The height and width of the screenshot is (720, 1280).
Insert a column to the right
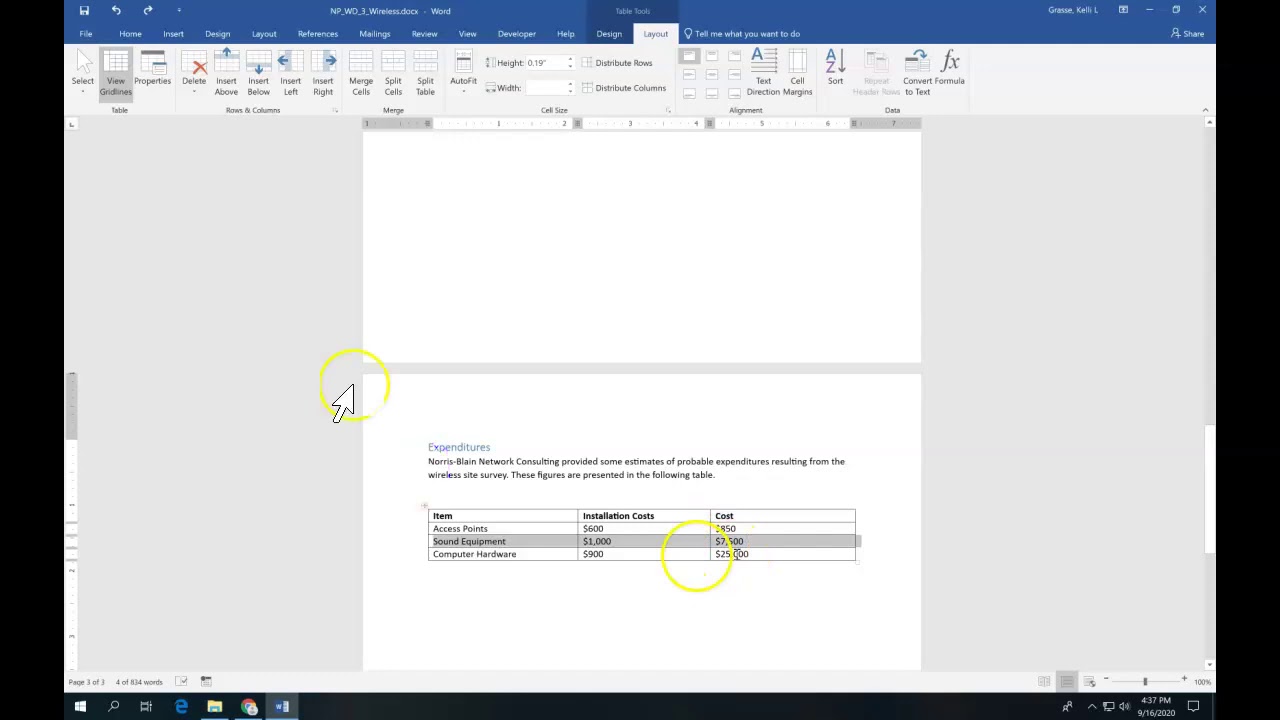(x=322, y=74)
